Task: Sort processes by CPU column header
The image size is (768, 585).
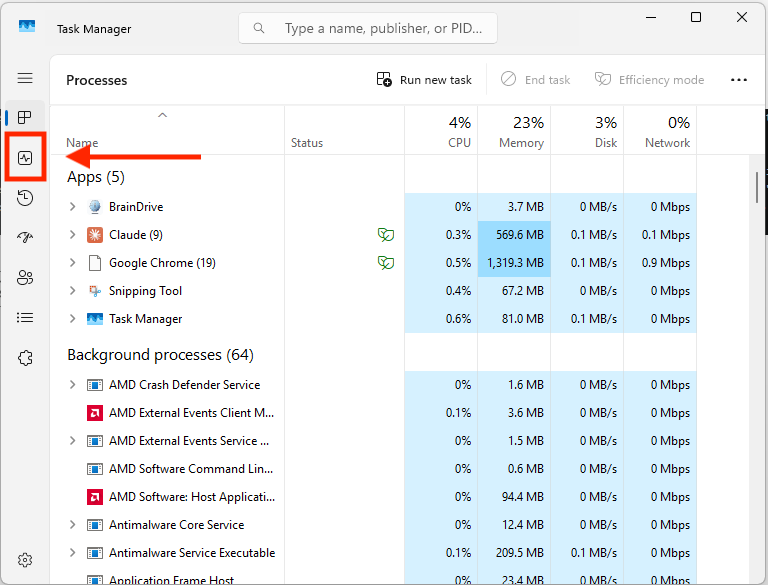Action: (x=441, y=131)
